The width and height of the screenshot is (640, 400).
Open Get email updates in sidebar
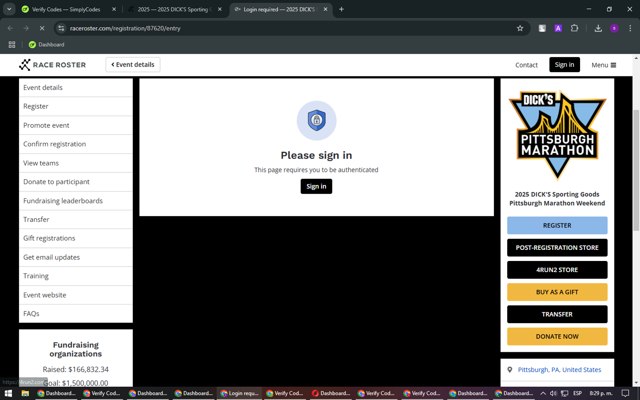tap(76, 257)
